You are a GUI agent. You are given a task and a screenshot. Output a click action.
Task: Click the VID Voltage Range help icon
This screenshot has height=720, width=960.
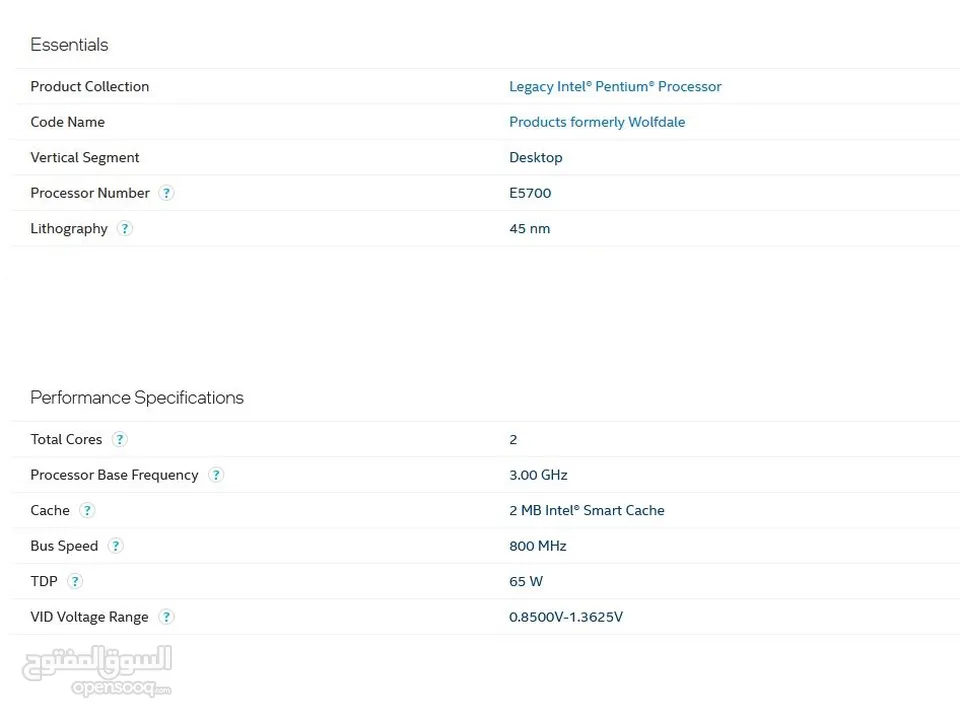point(166,617)
